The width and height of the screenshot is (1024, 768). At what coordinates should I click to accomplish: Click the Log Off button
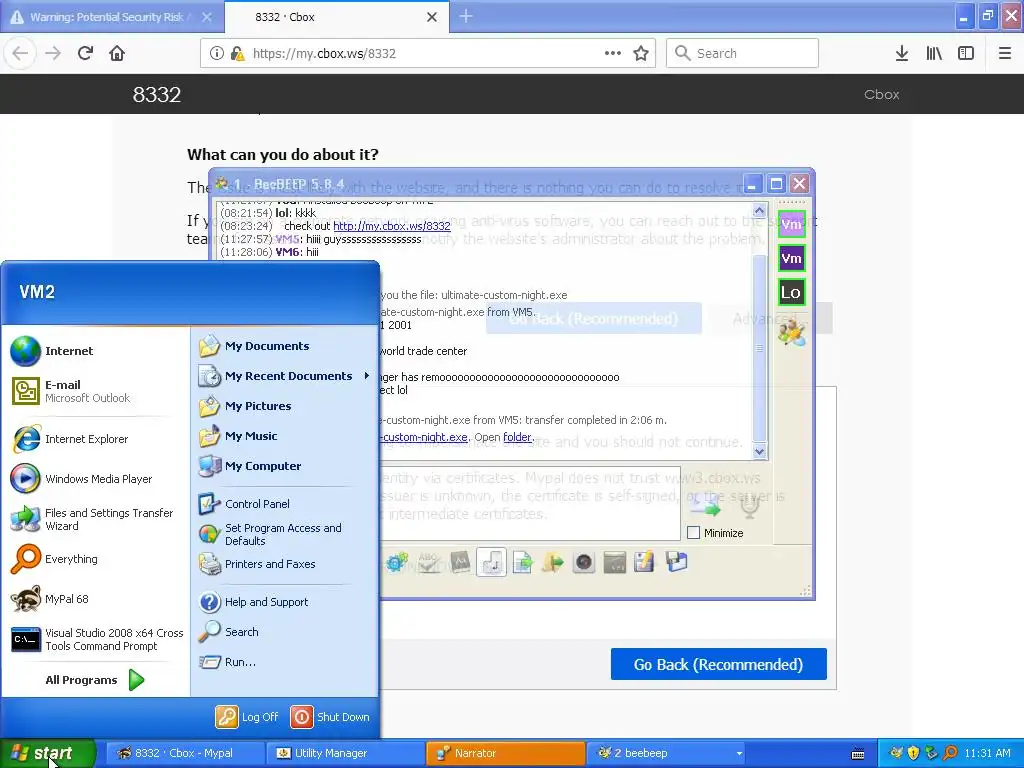click(248, 716)
